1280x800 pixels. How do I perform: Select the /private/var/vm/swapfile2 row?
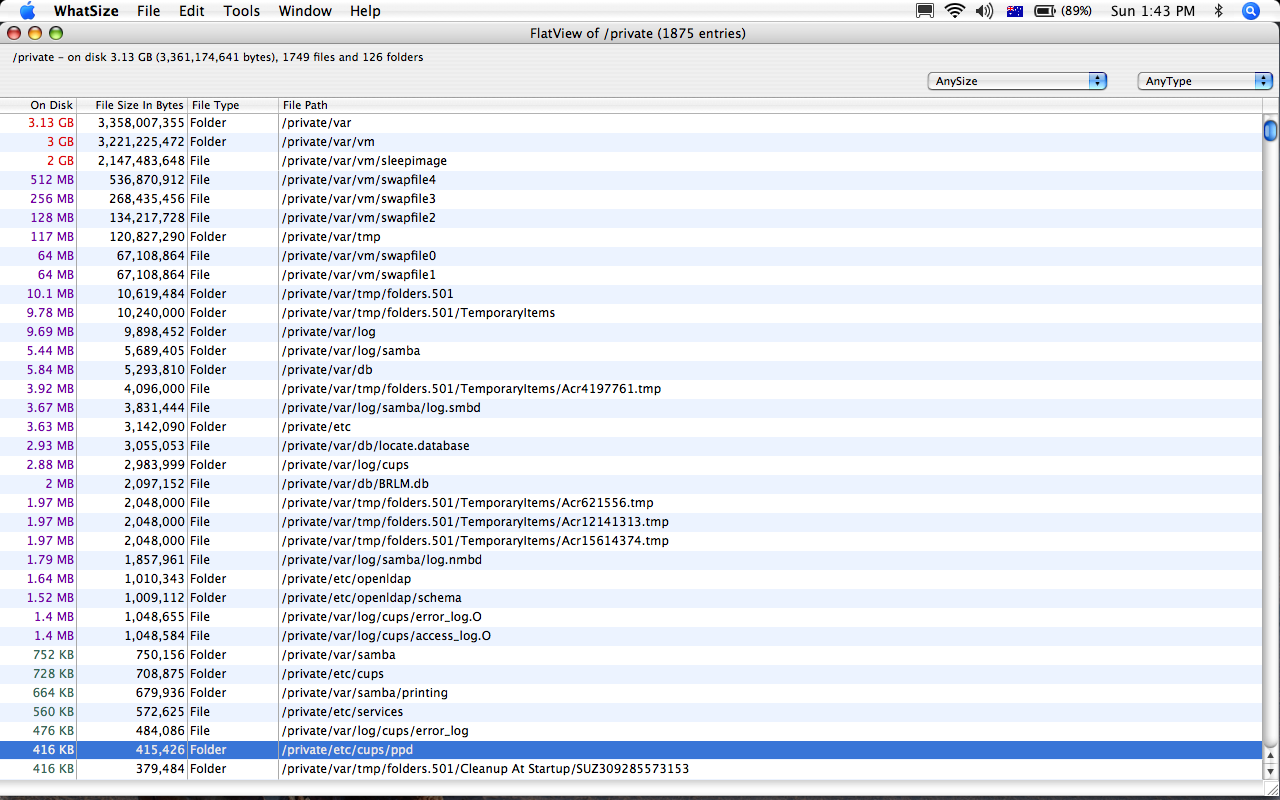(x=631, y=218)
